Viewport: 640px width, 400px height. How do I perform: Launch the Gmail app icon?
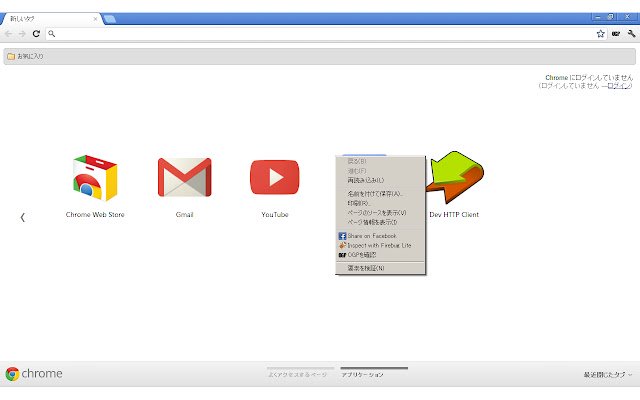[x=184, y=177]
